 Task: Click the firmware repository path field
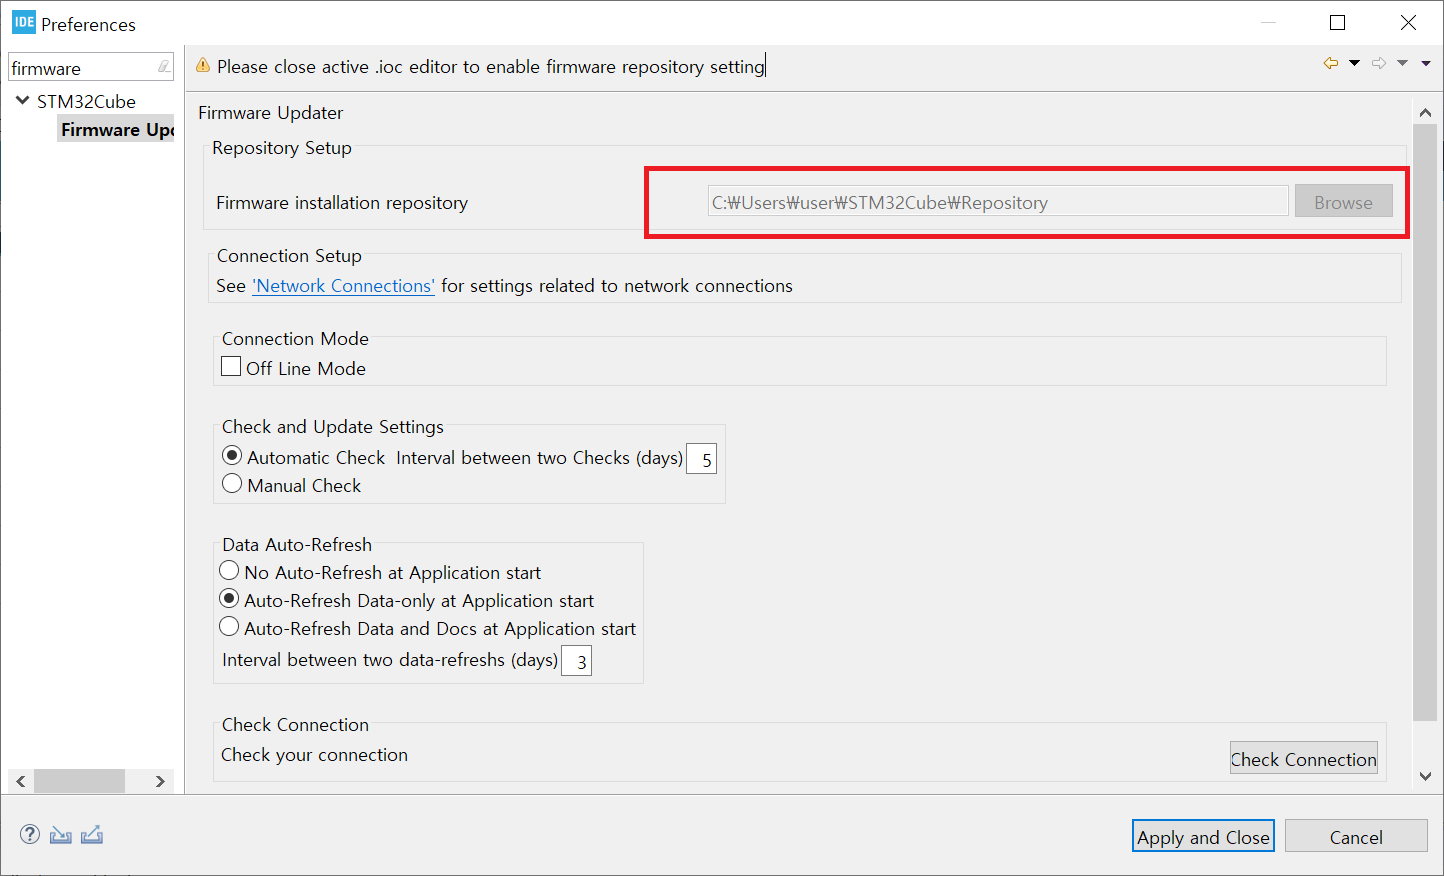pyautogui.click(x=998, y=202)
